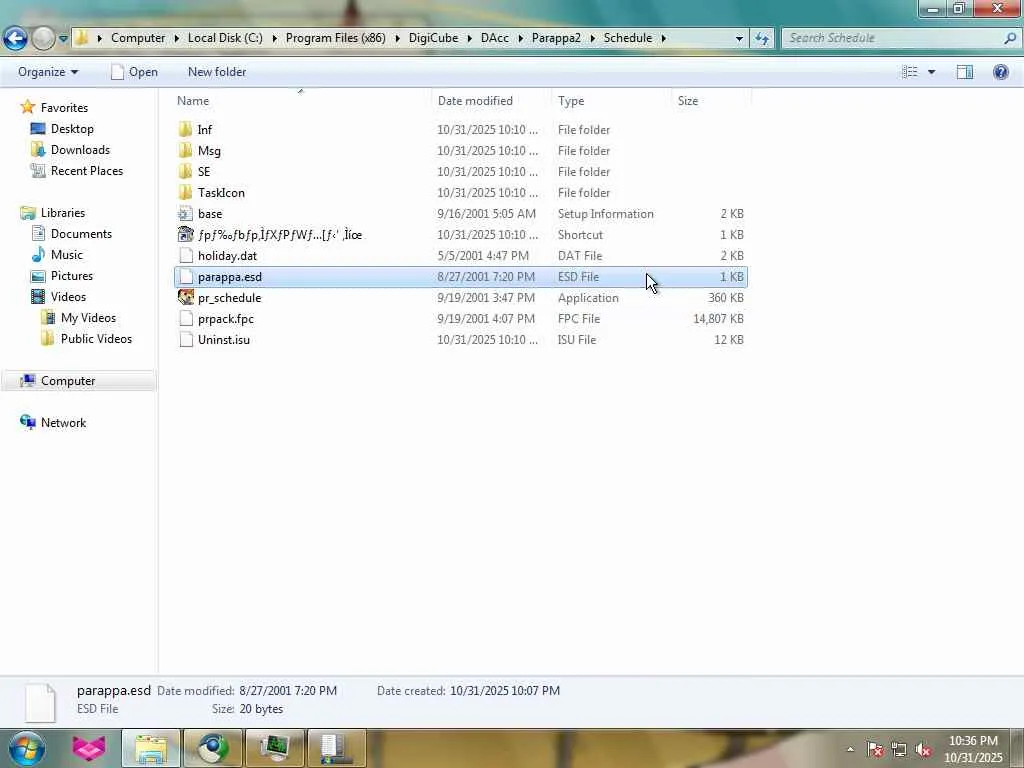Viewport: 1024px width, 768px height.
Task: Open the recent pages dropdown arrow
Action: coord(63,39)
